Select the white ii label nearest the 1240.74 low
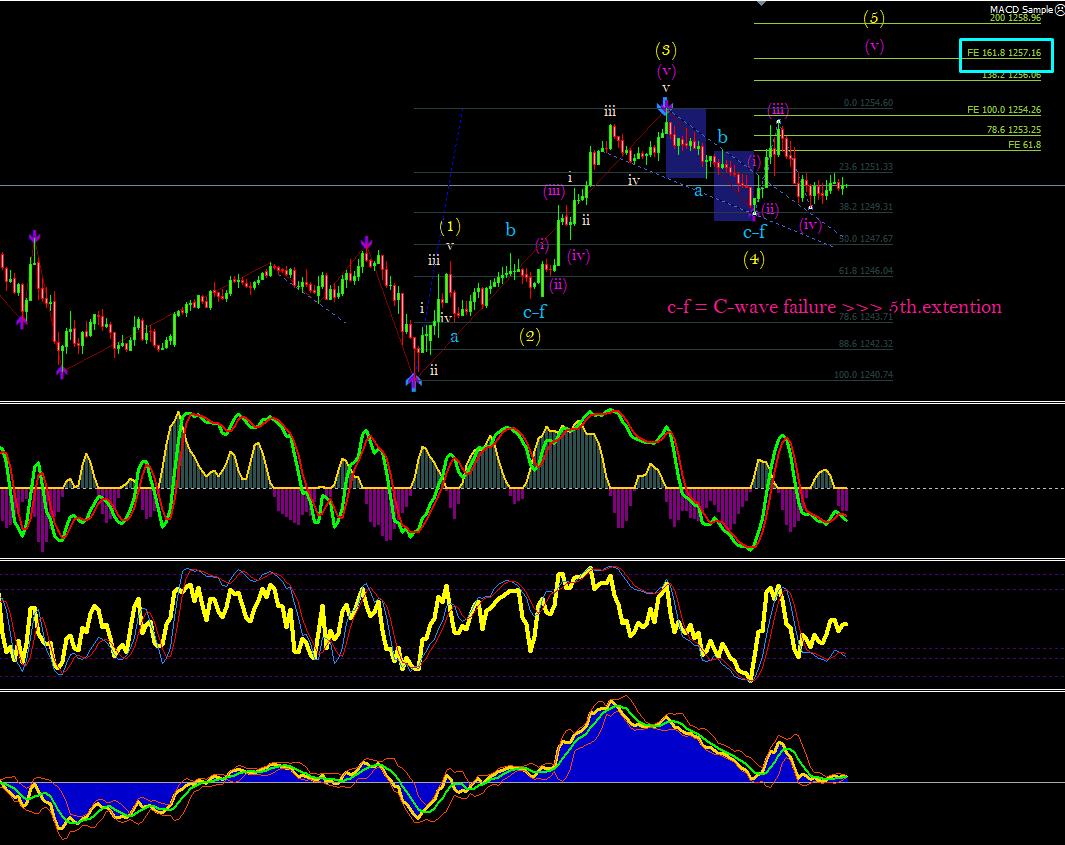Viewport: 1065px width, 845px height. pyautogui.click(x=433, y=370)
